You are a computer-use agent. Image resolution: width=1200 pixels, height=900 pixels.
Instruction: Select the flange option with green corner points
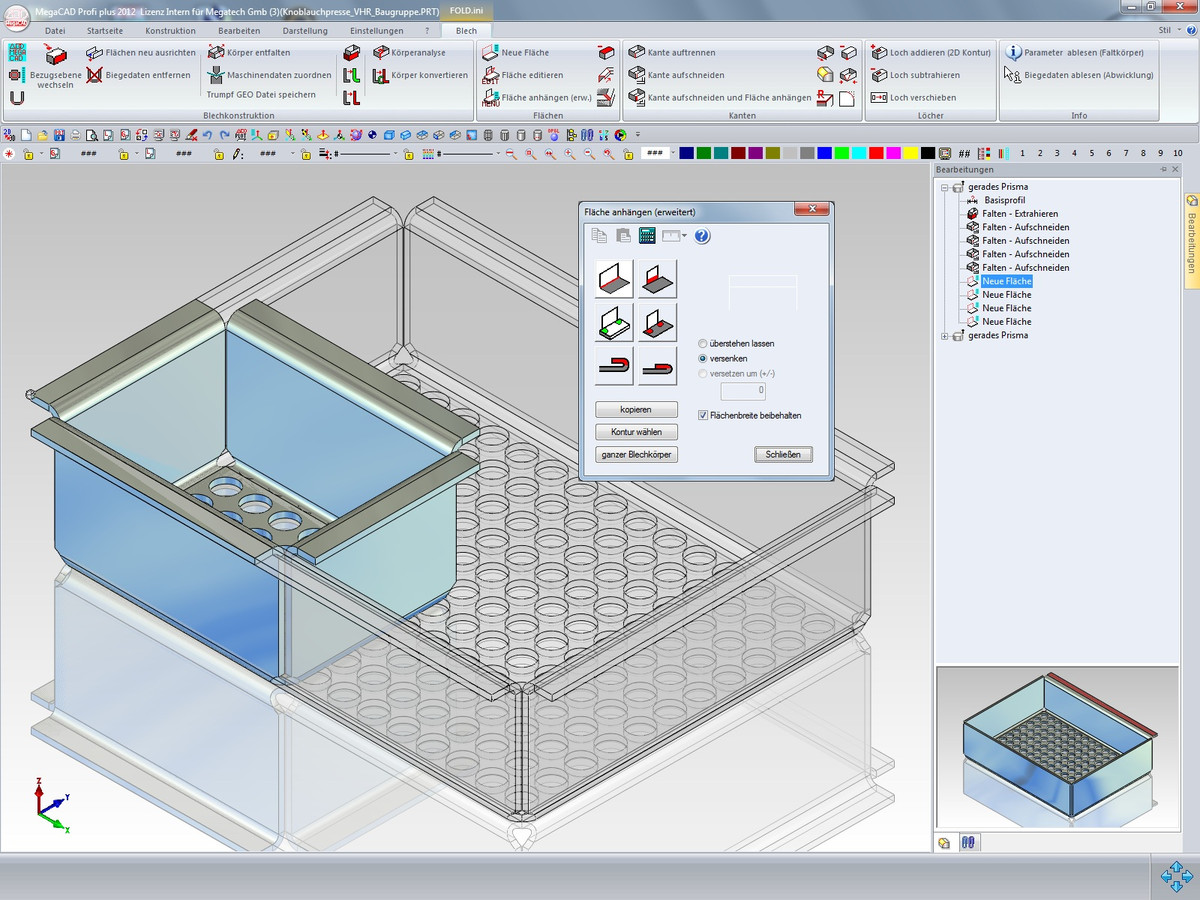(x=614, y=323)
